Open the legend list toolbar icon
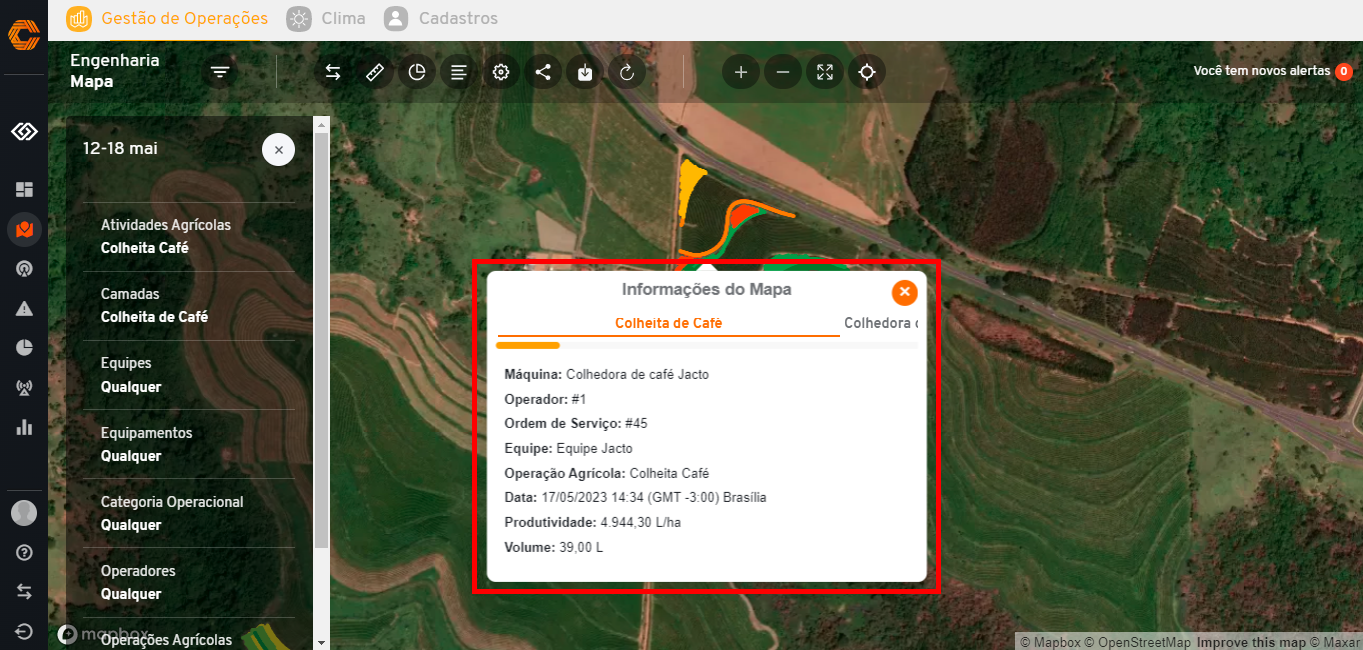 459,72
